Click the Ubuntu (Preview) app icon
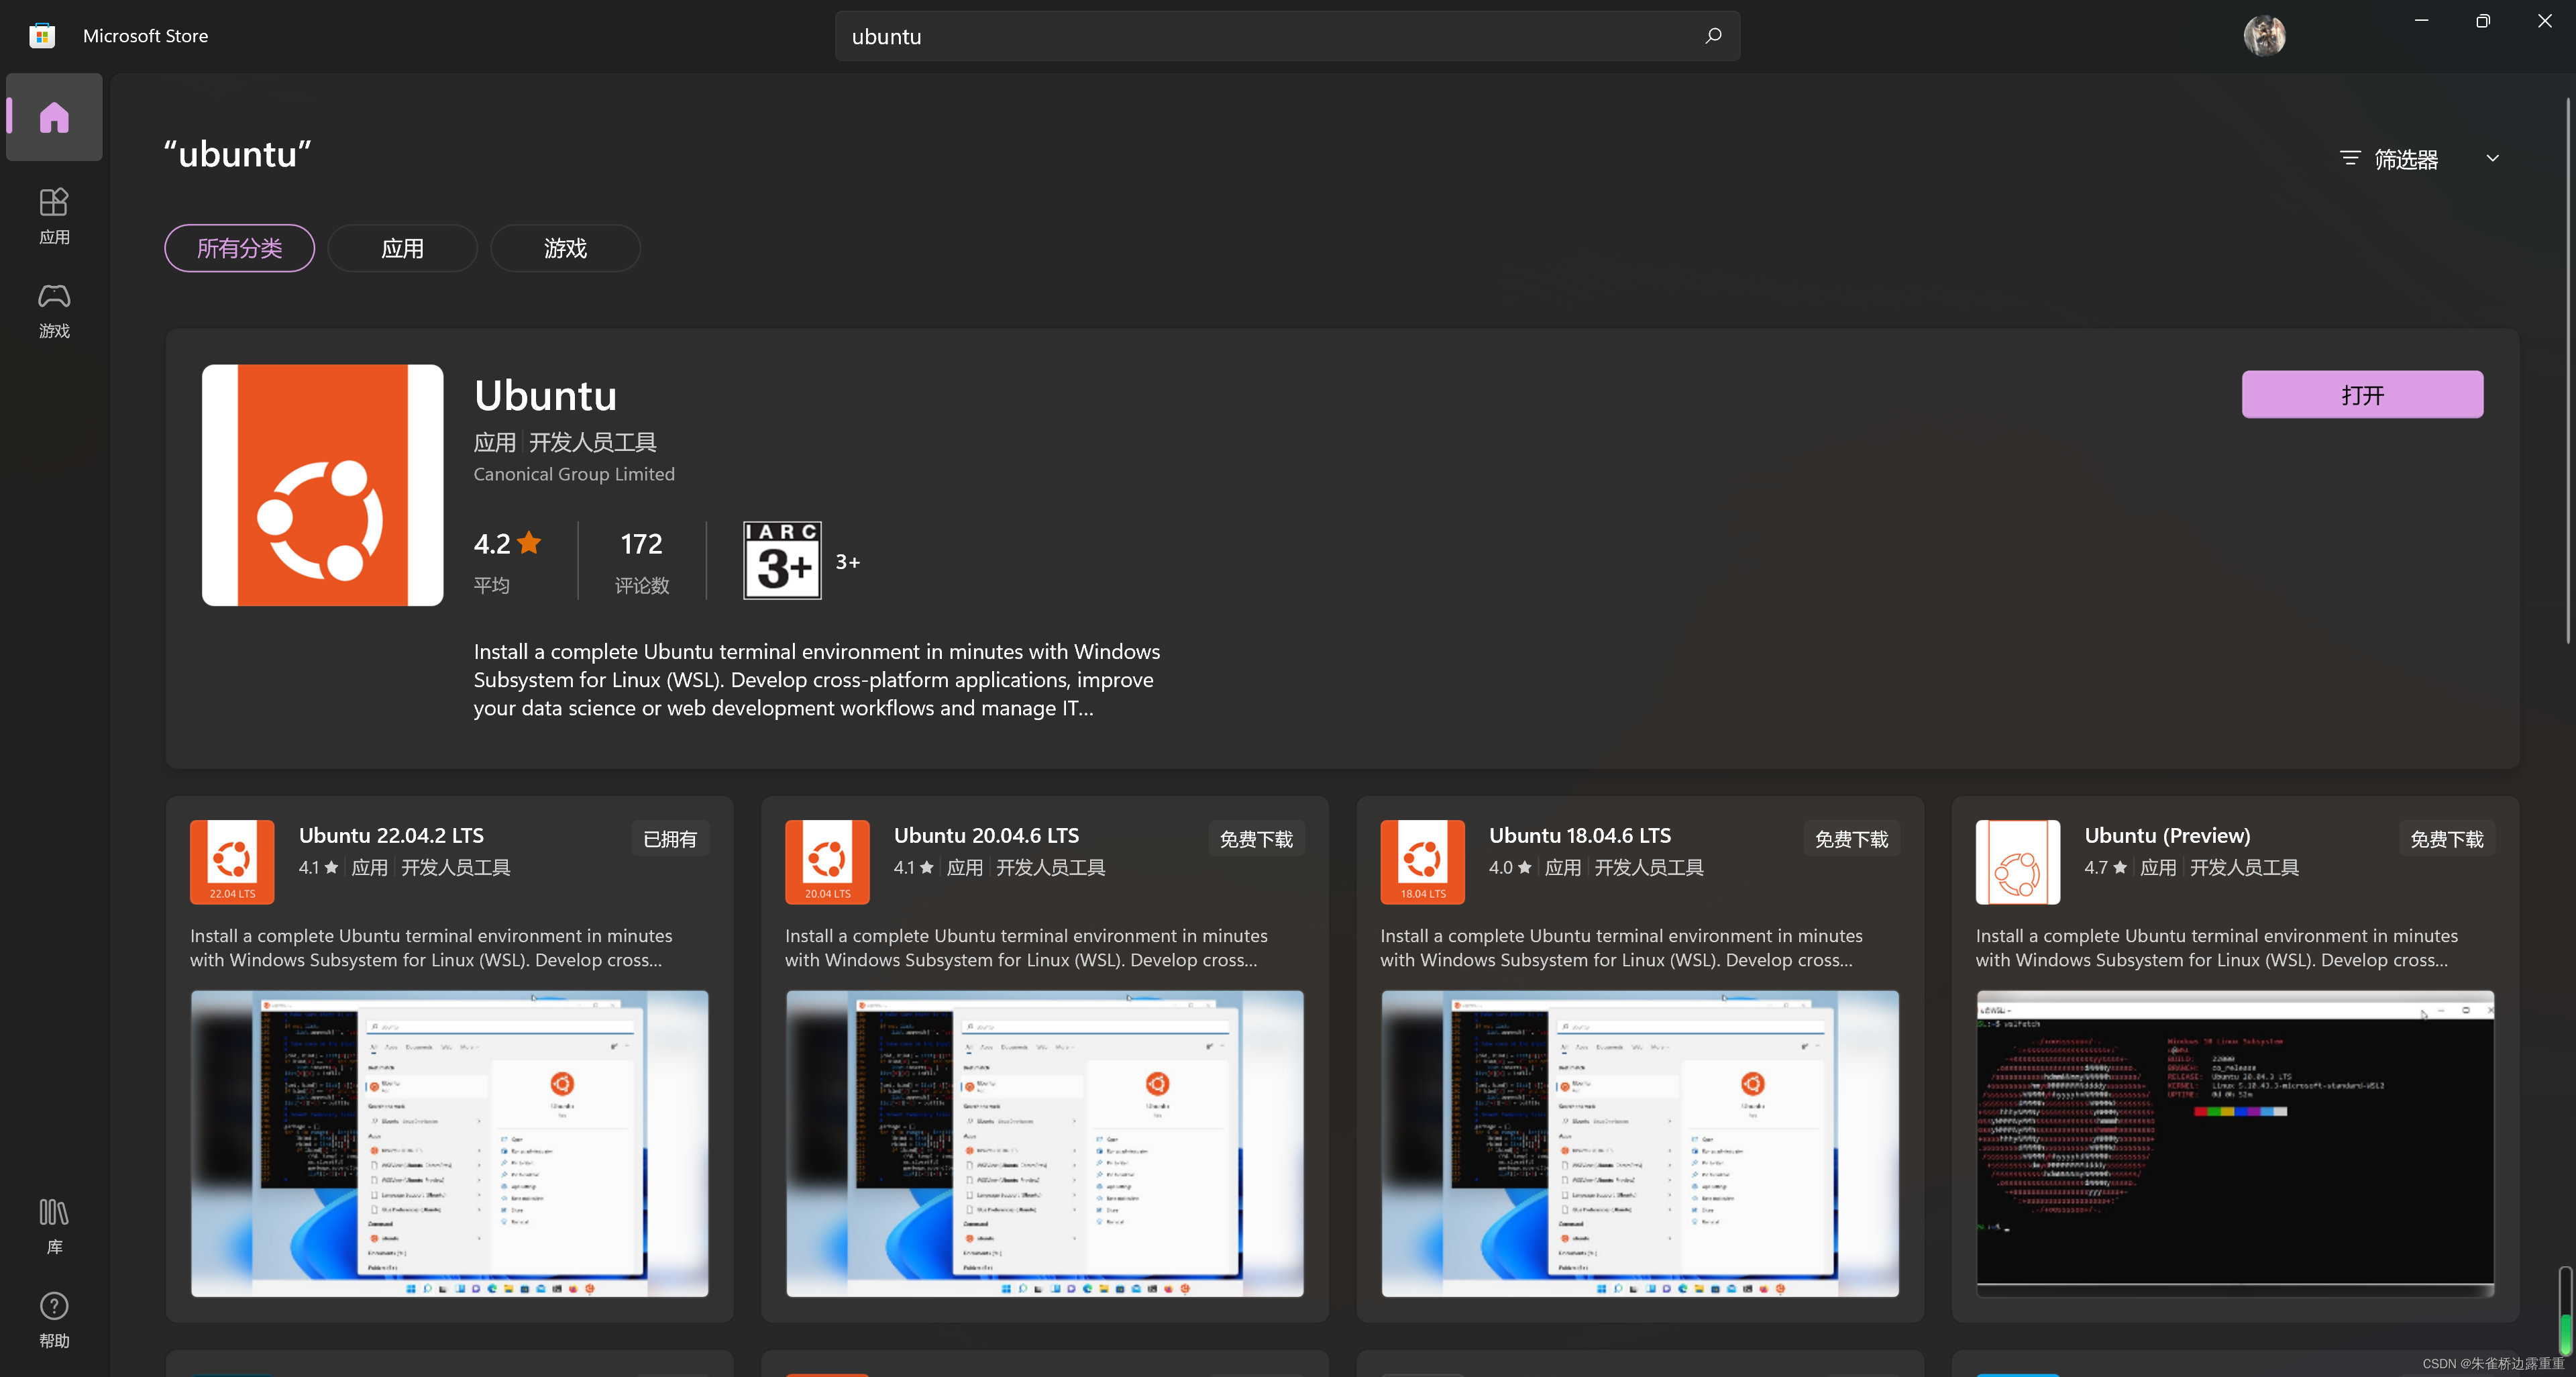The height and width of the screenshot is (1377, 2576). (2017, 861)
